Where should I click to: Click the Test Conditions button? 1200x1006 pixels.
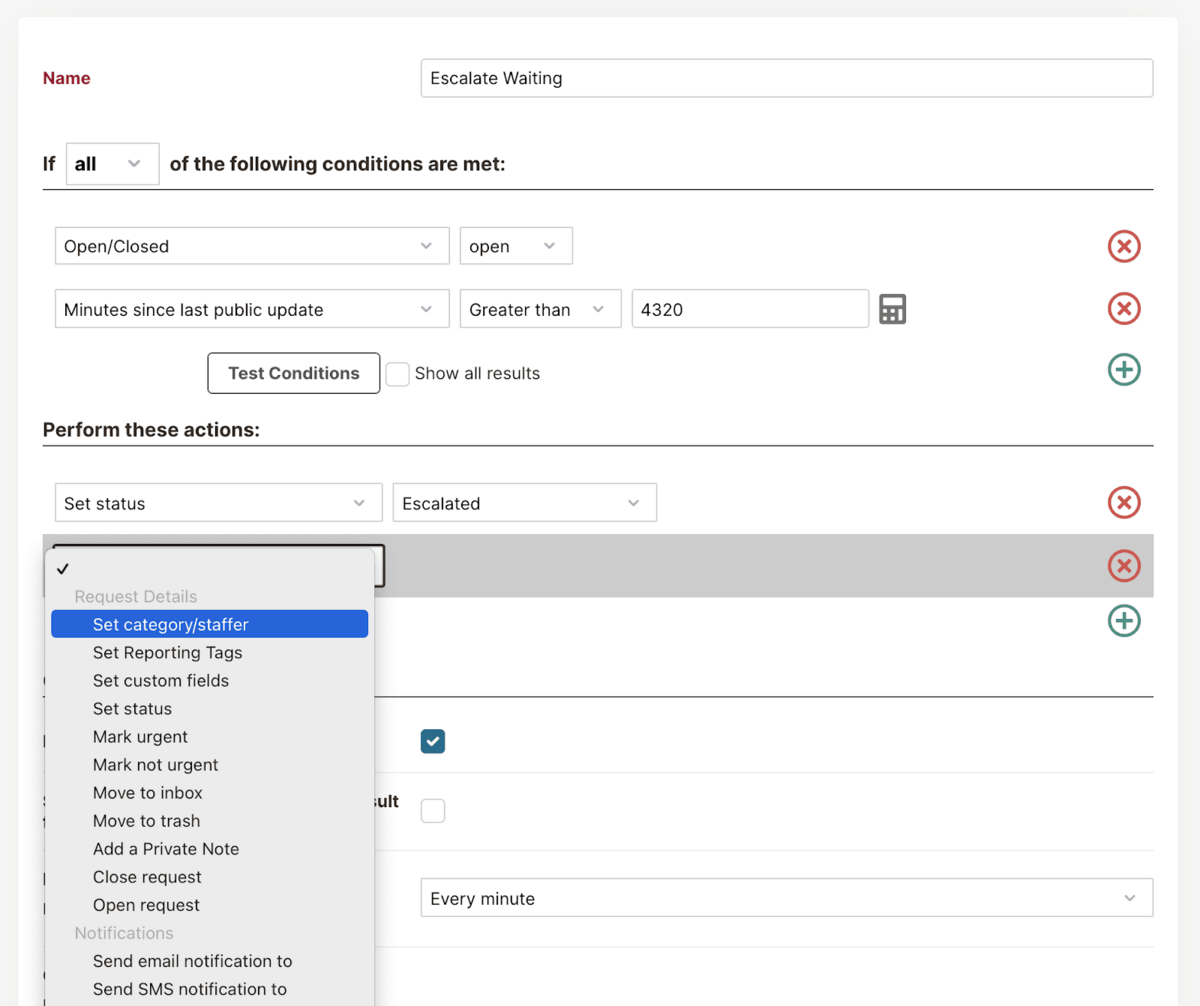[293, 373]
